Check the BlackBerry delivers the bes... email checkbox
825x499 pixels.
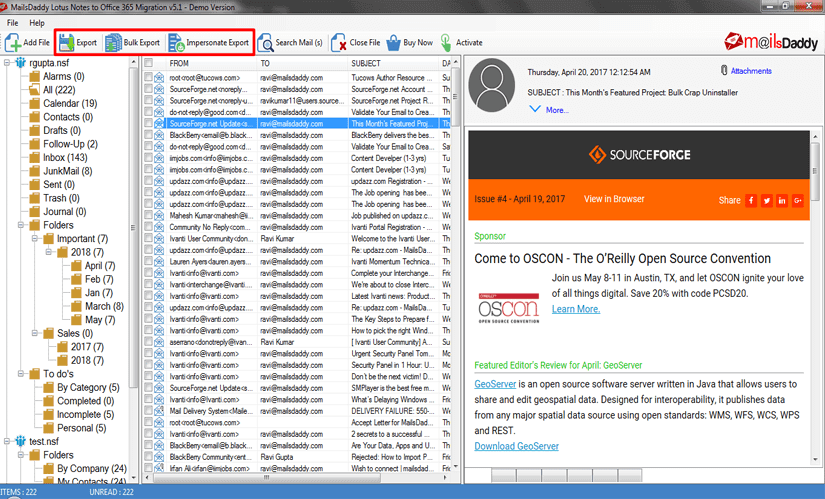coord(148,135)
